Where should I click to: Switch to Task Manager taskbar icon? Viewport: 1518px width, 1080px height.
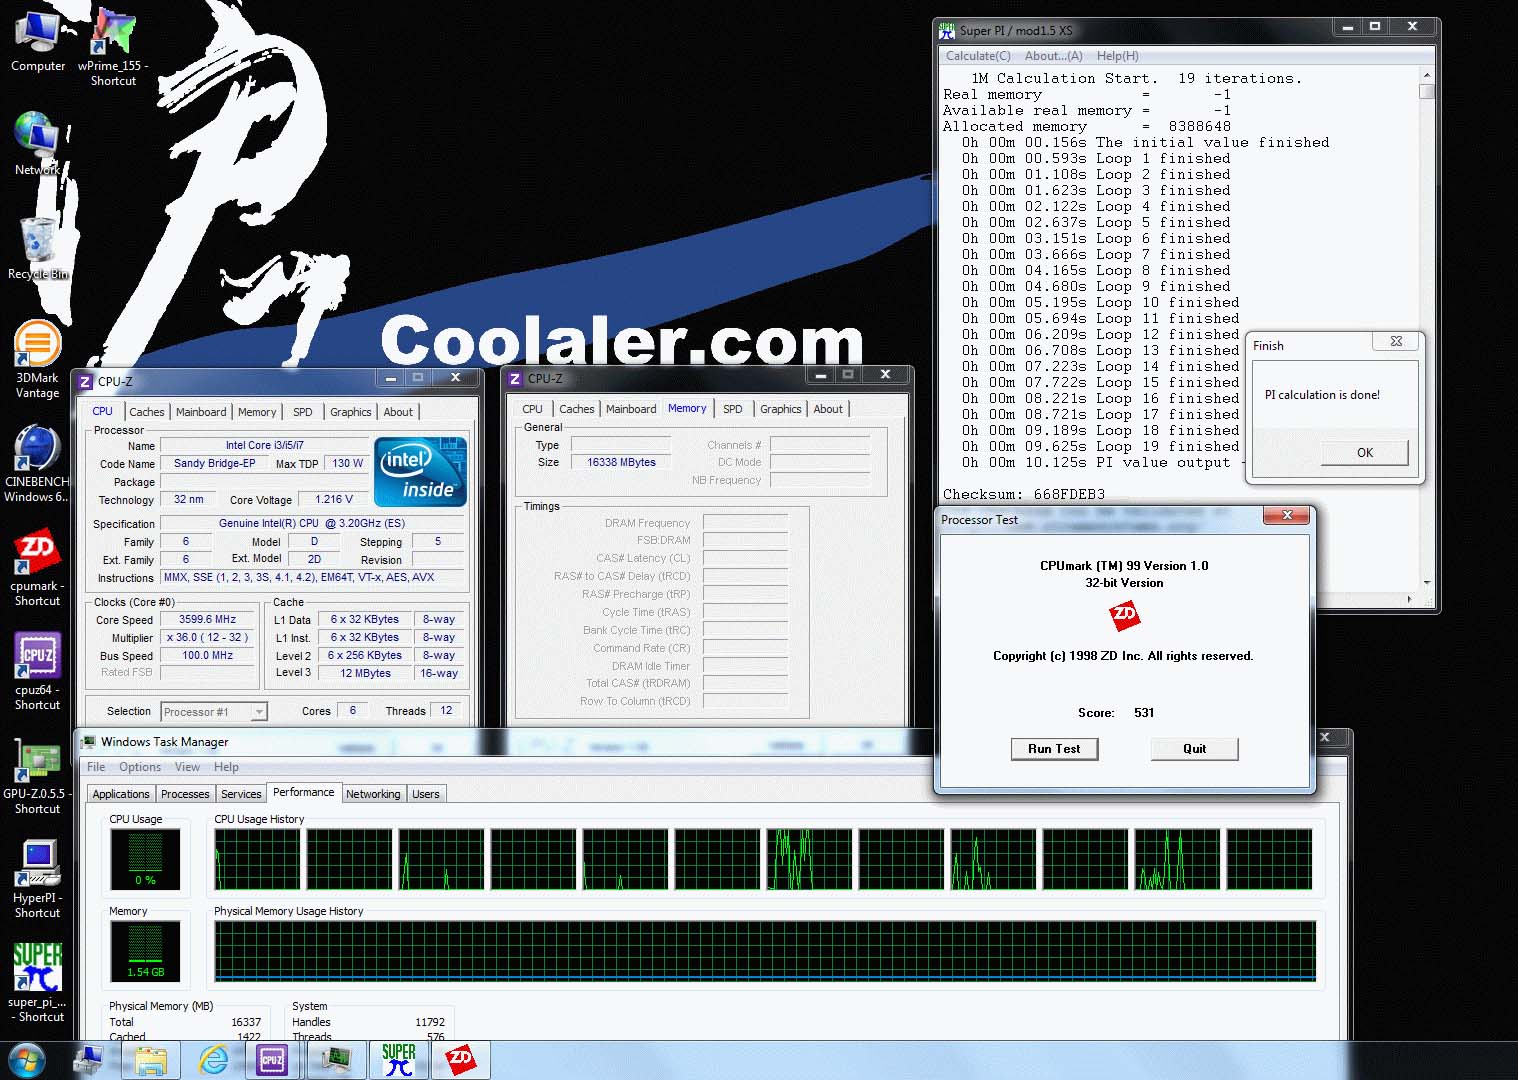tap(335, 1060)
